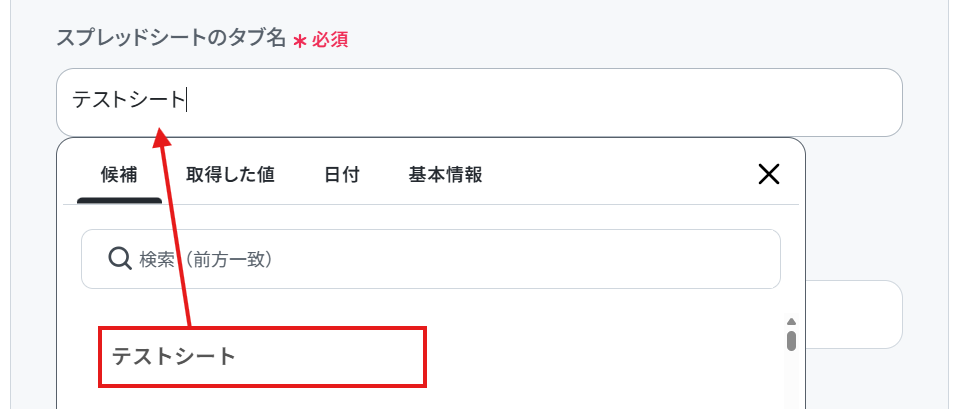
Task: Click the 必須 required label
Action: click(330, 40)
